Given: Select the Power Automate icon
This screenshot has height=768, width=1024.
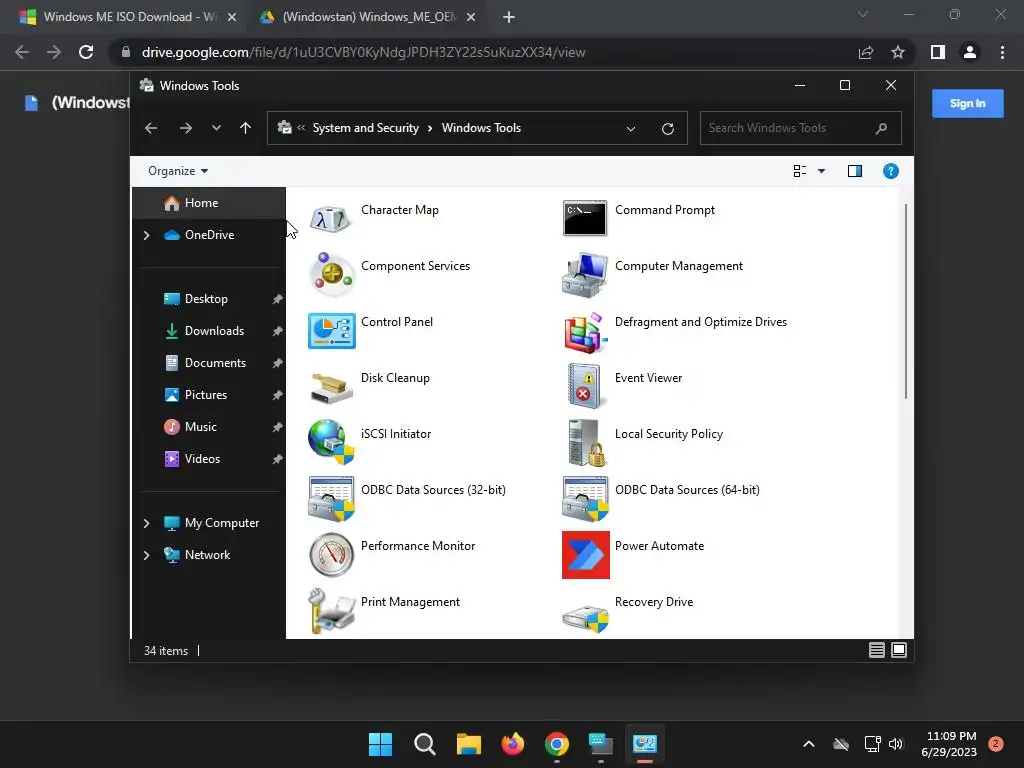Looking at the screenshot, I should pyautogui.click(x=585, y=554).
